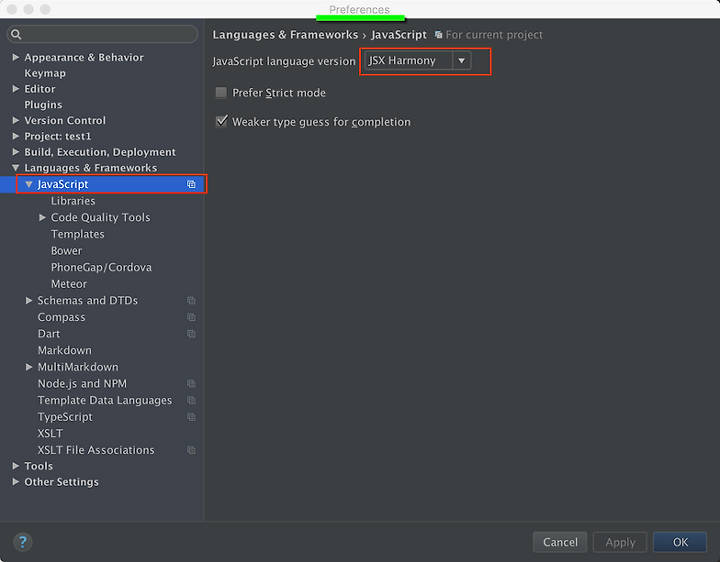Expand the MultiMarkdown tree node

pyautogui.click(x=28, y=367)
